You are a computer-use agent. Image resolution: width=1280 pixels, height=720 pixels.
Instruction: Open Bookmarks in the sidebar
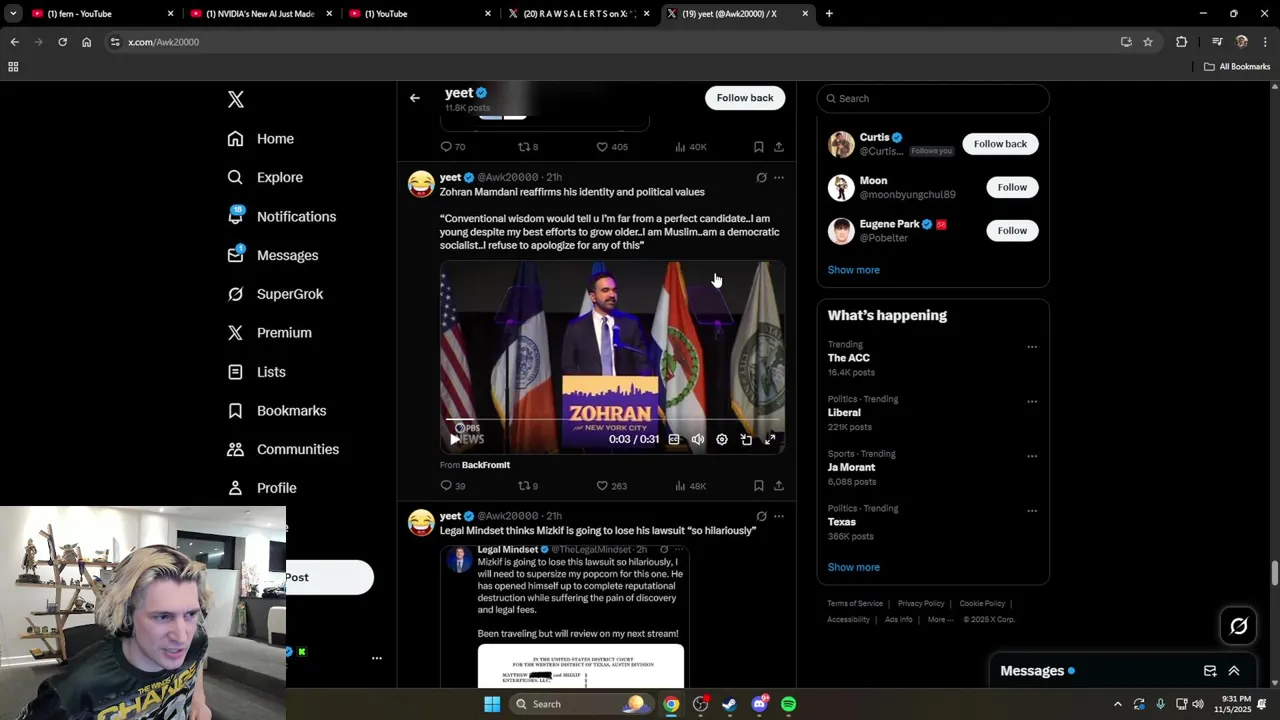tap(277, 411)
